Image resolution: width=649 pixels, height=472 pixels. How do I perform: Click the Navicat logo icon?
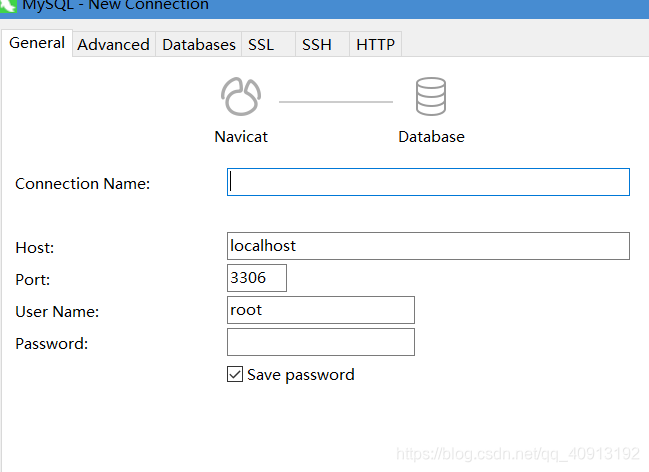[x=241, y=96]
